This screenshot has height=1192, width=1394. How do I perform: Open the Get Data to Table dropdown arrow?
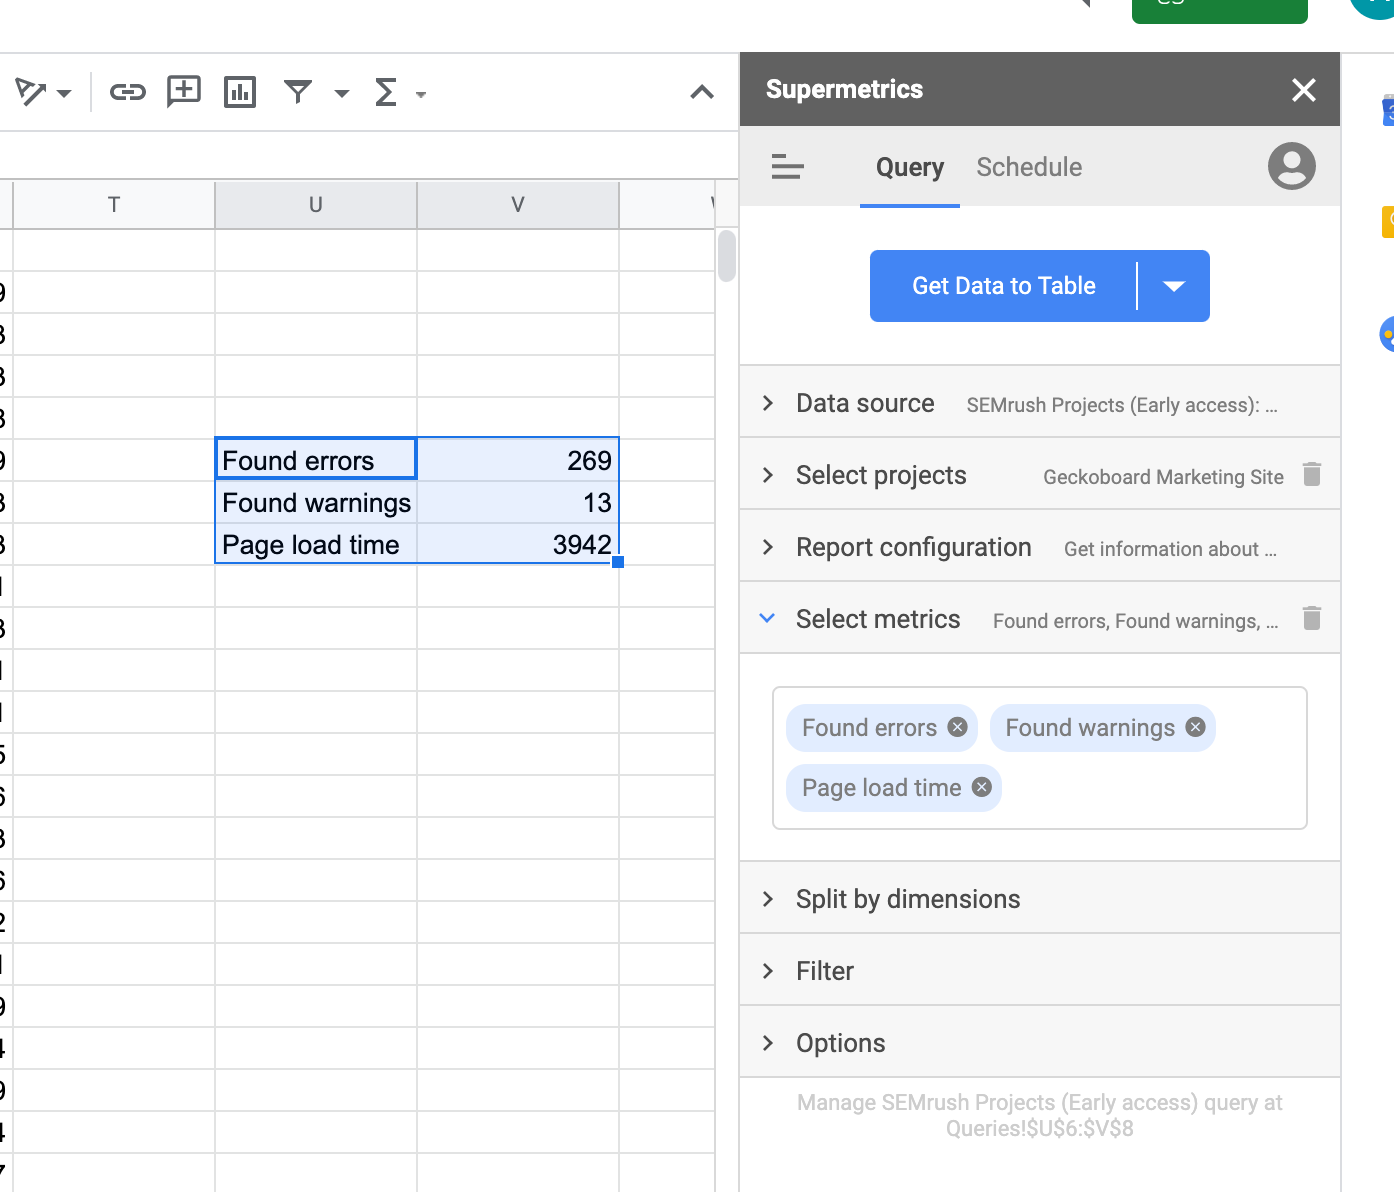(x=1174, y=286)
